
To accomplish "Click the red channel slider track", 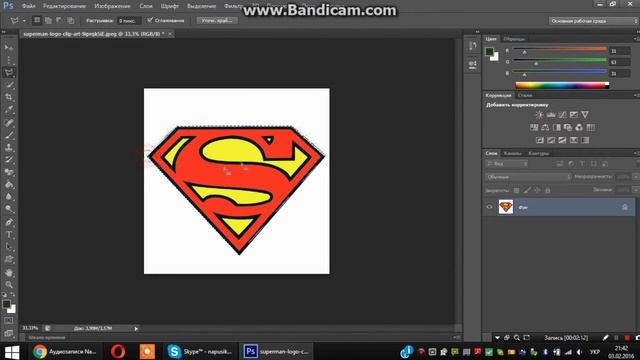I will [x=560, y=49].
